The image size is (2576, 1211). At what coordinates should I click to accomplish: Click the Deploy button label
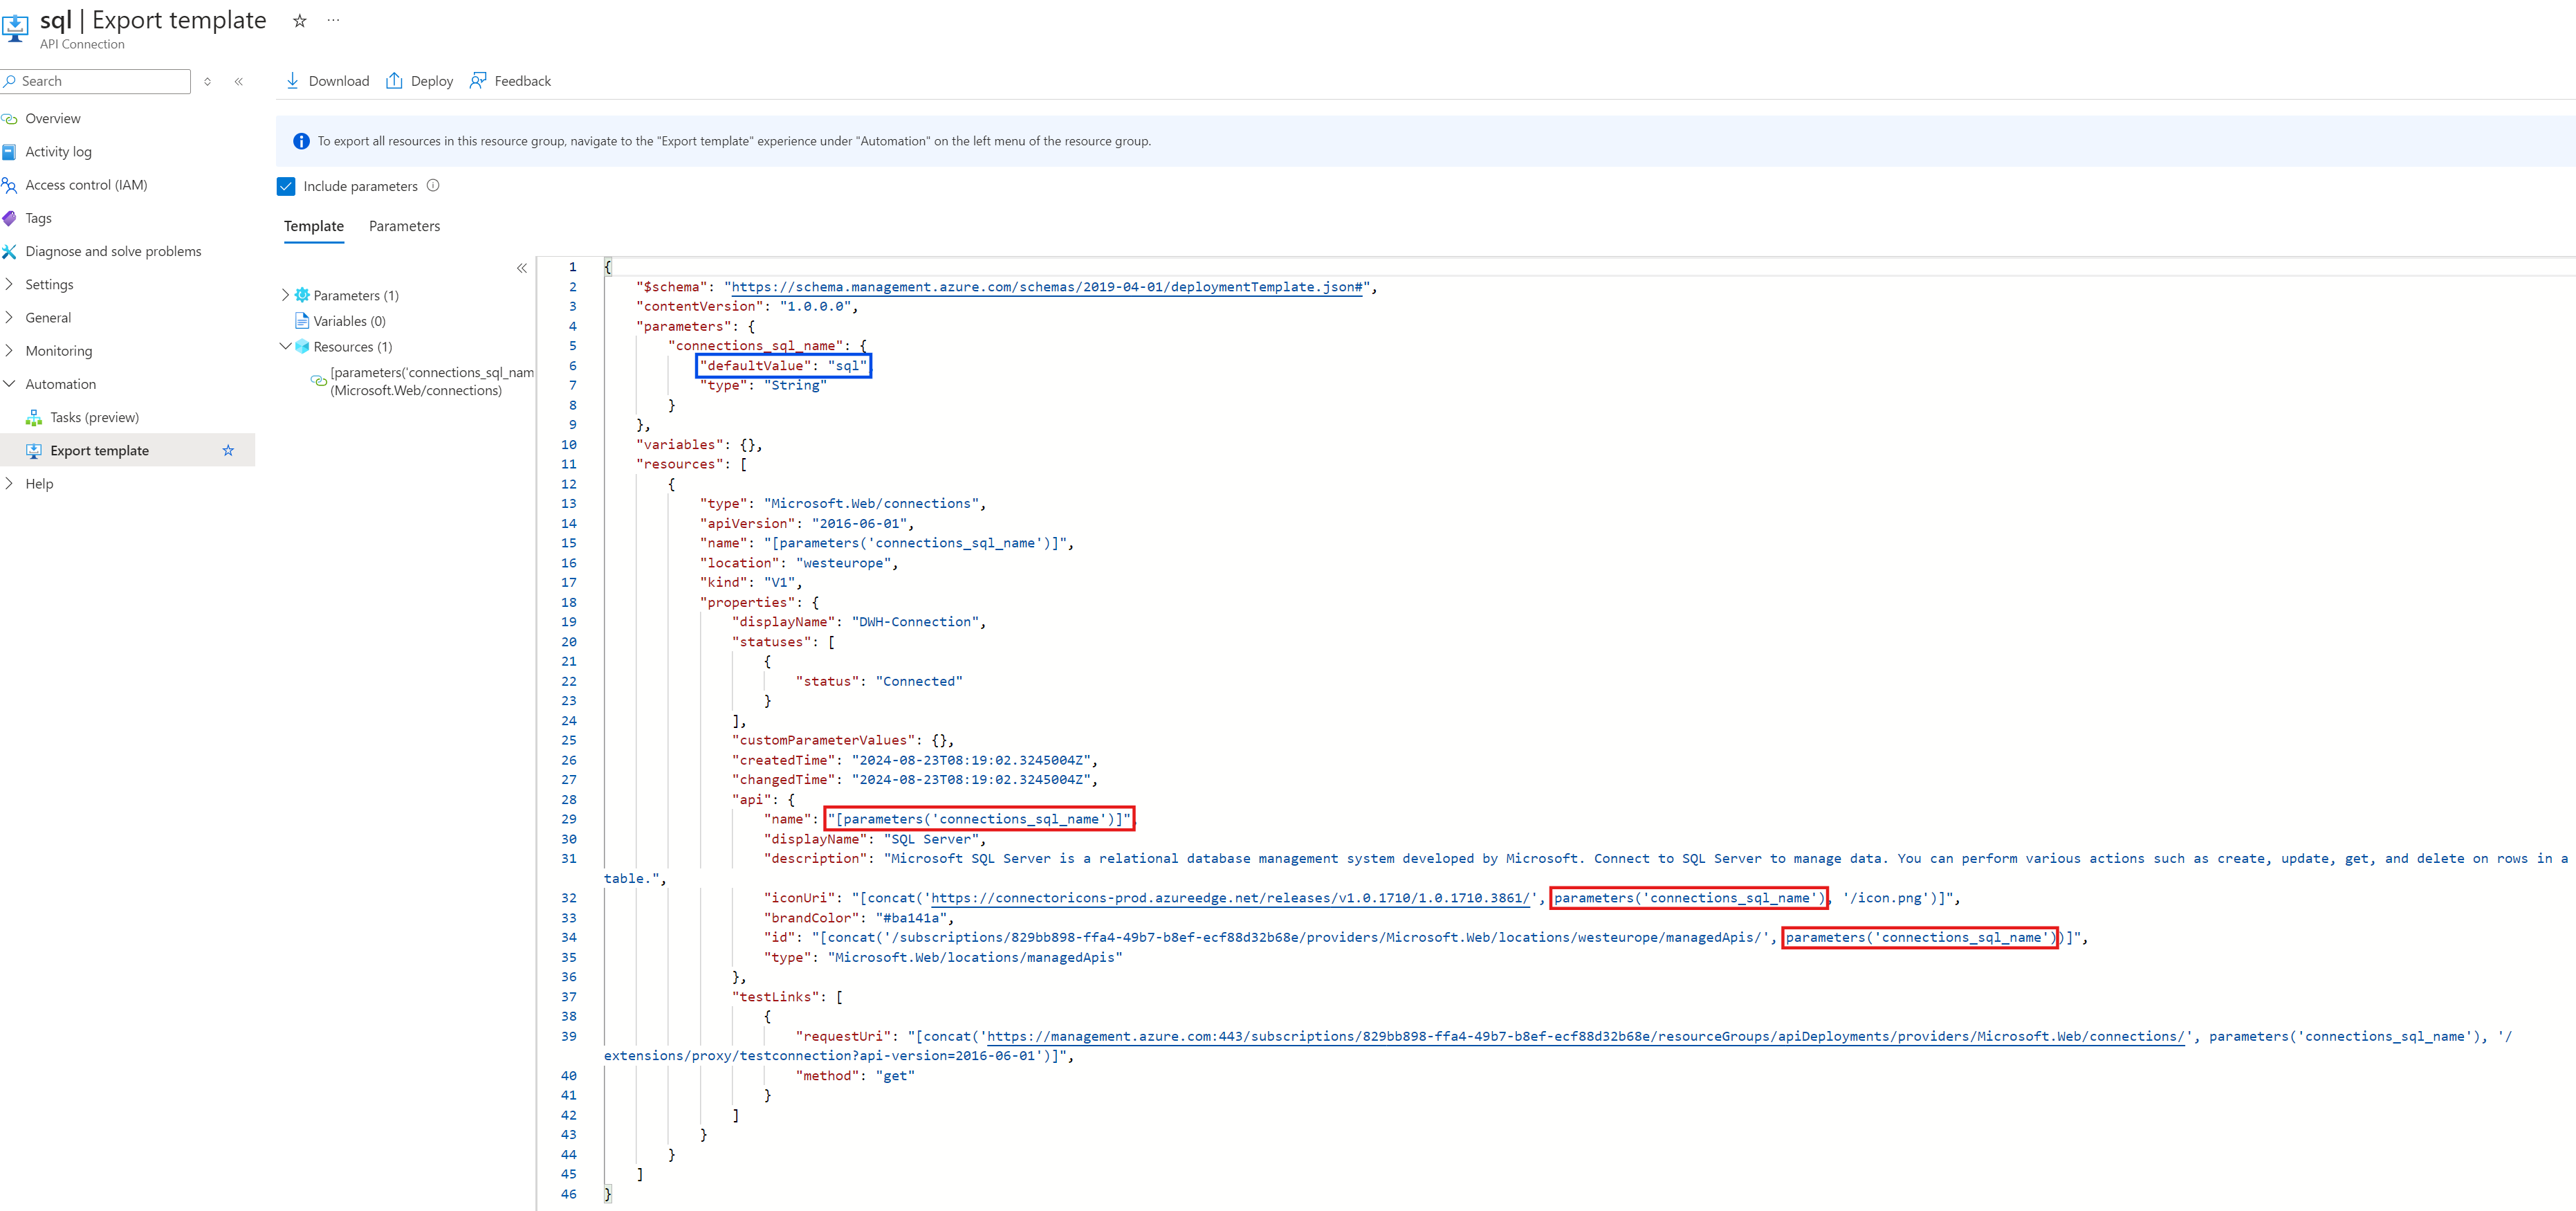tap(432, 81)
